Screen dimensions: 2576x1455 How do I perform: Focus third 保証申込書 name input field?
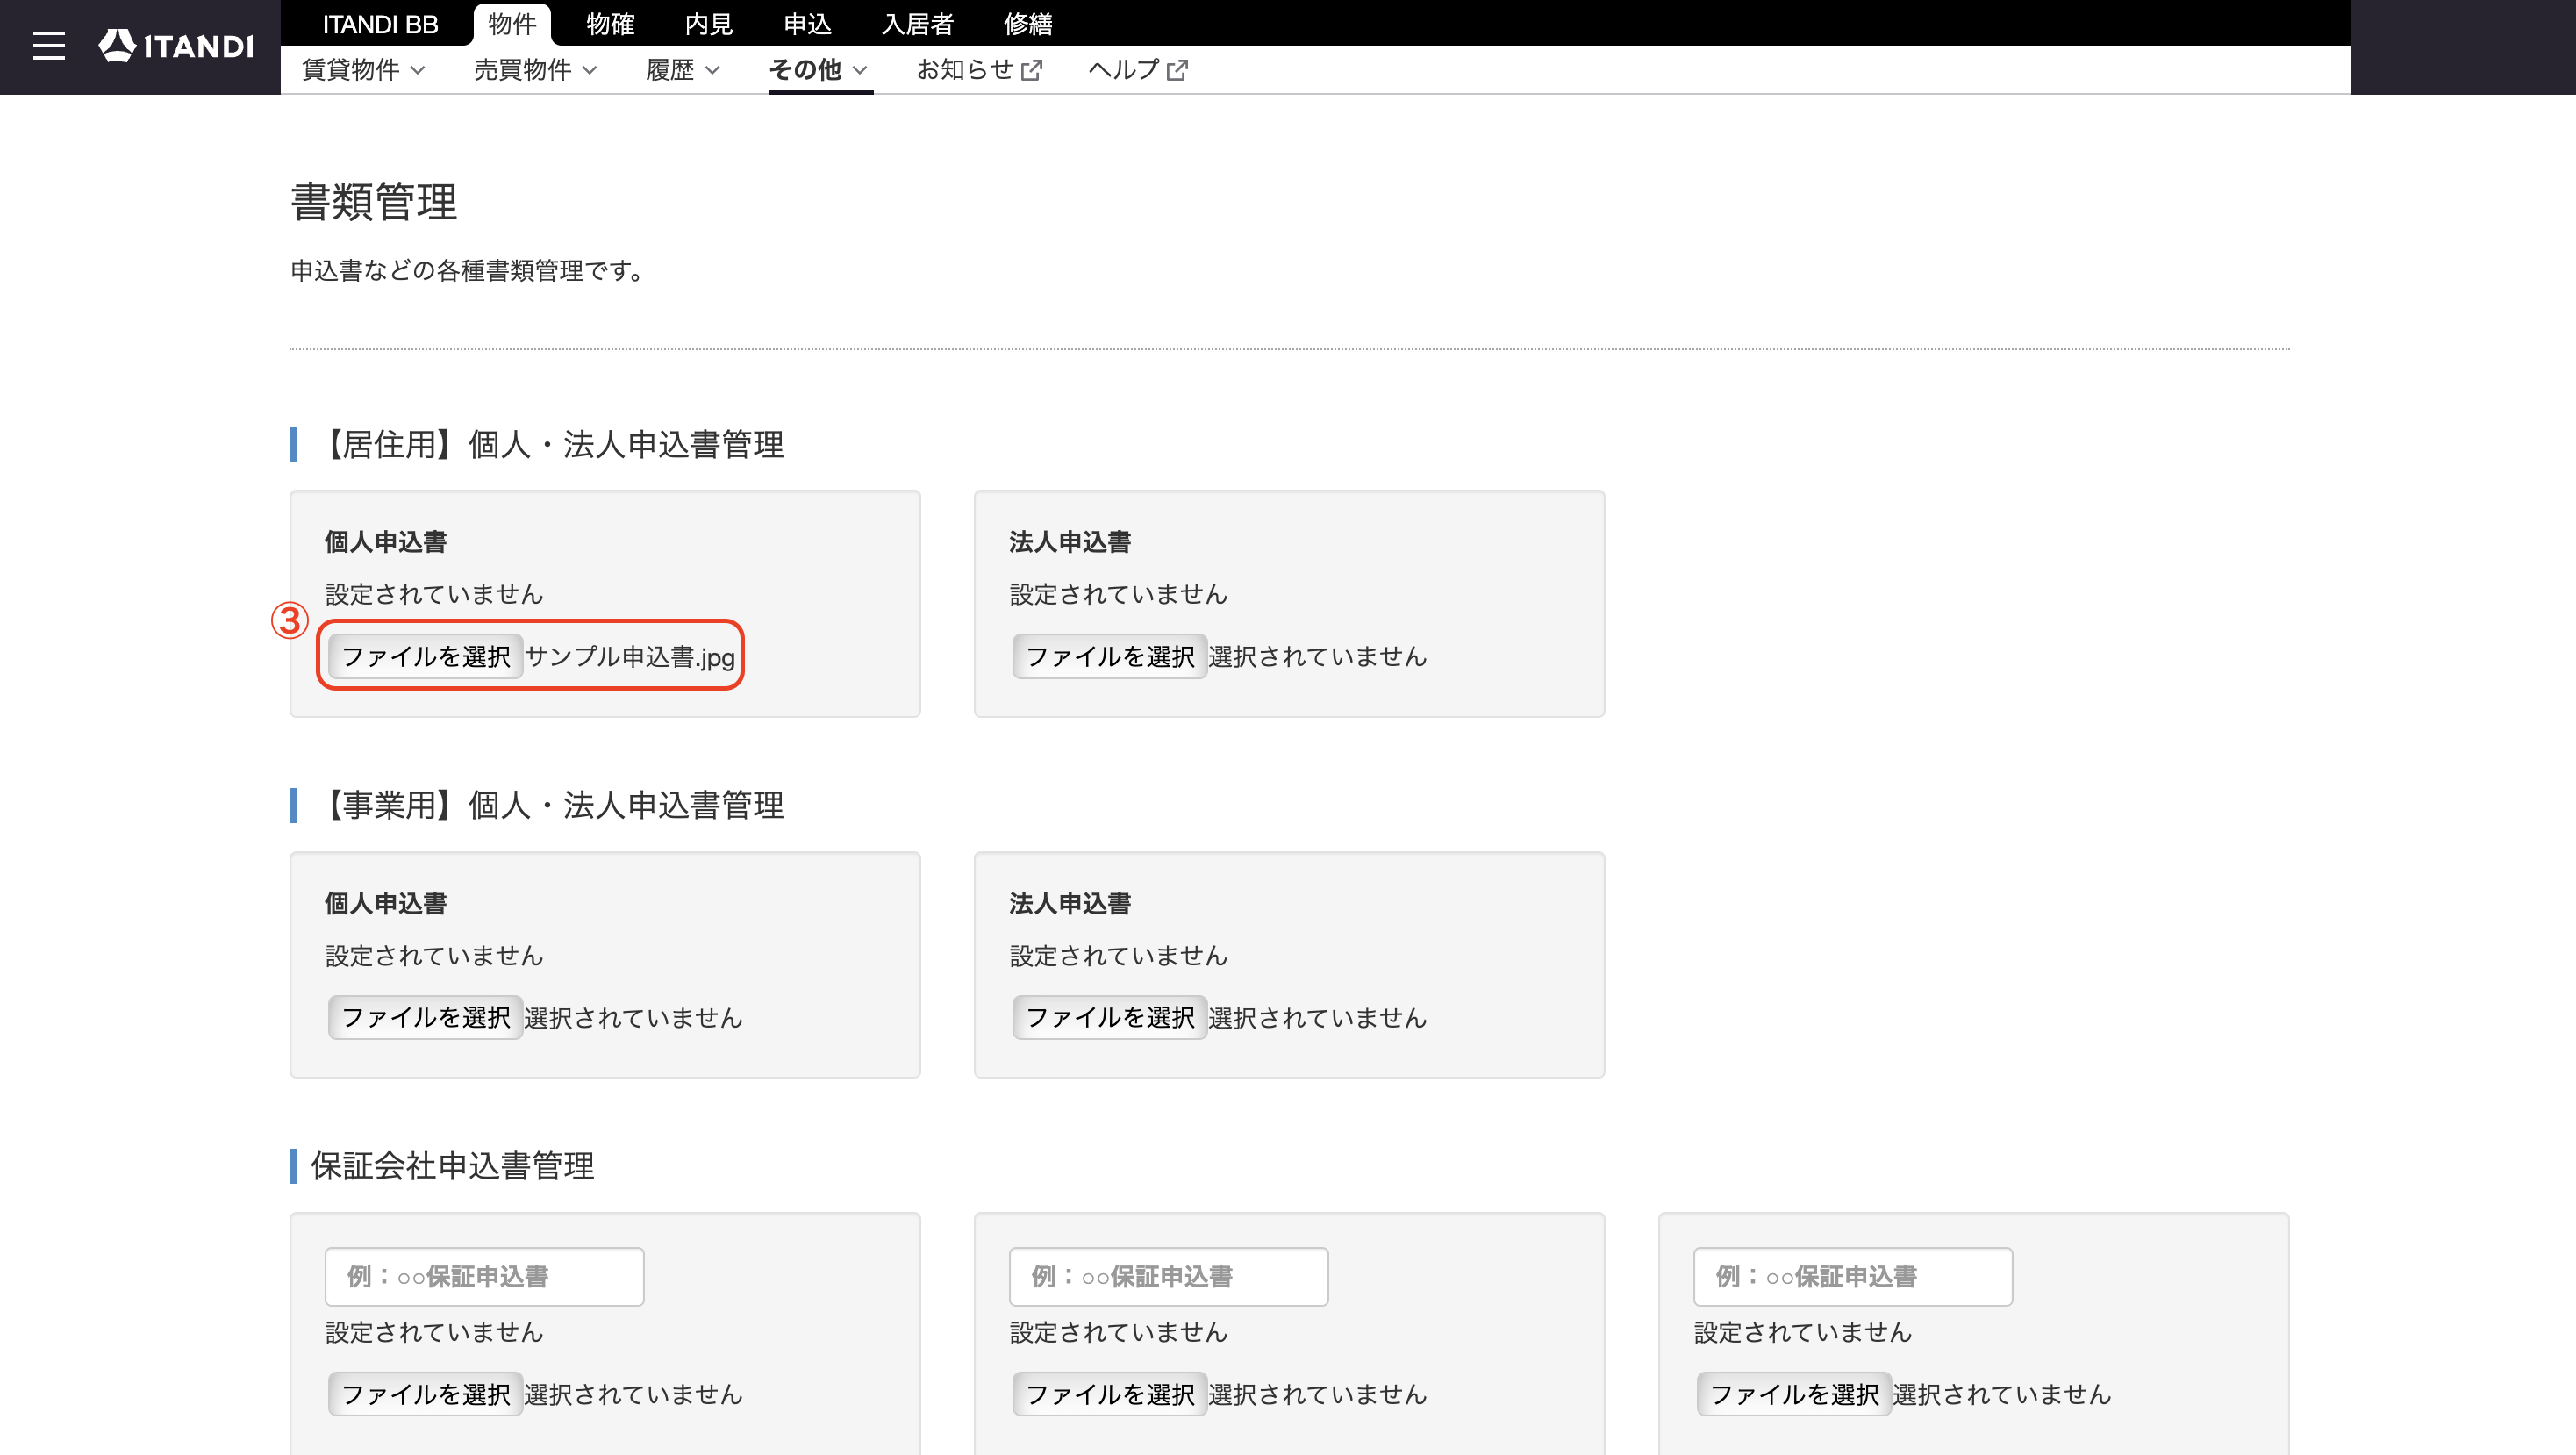point(1852,1276)
